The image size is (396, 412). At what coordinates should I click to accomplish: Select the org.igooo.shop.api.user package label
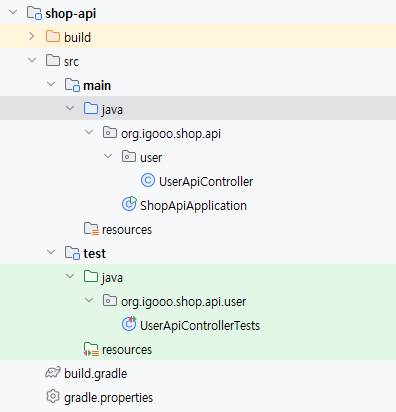pyautogui.click(x=183, y=302)
